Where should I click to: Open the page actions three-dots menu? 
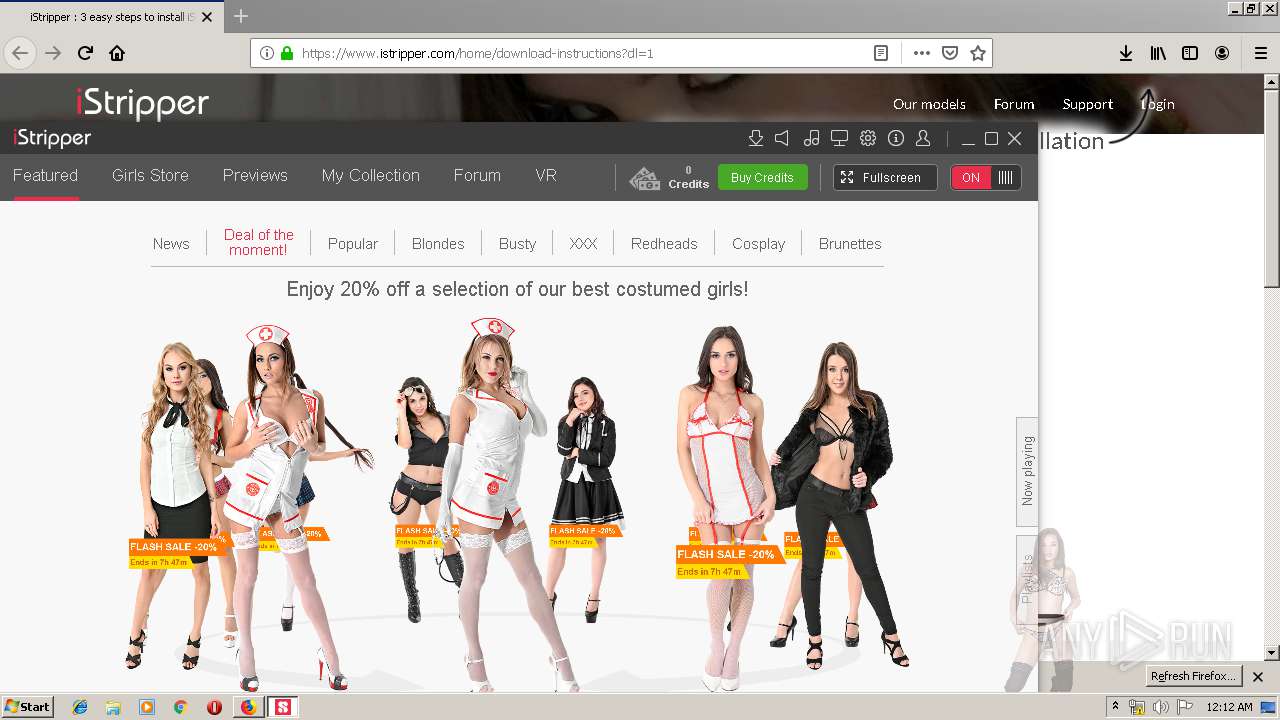(x=922, y=53)
